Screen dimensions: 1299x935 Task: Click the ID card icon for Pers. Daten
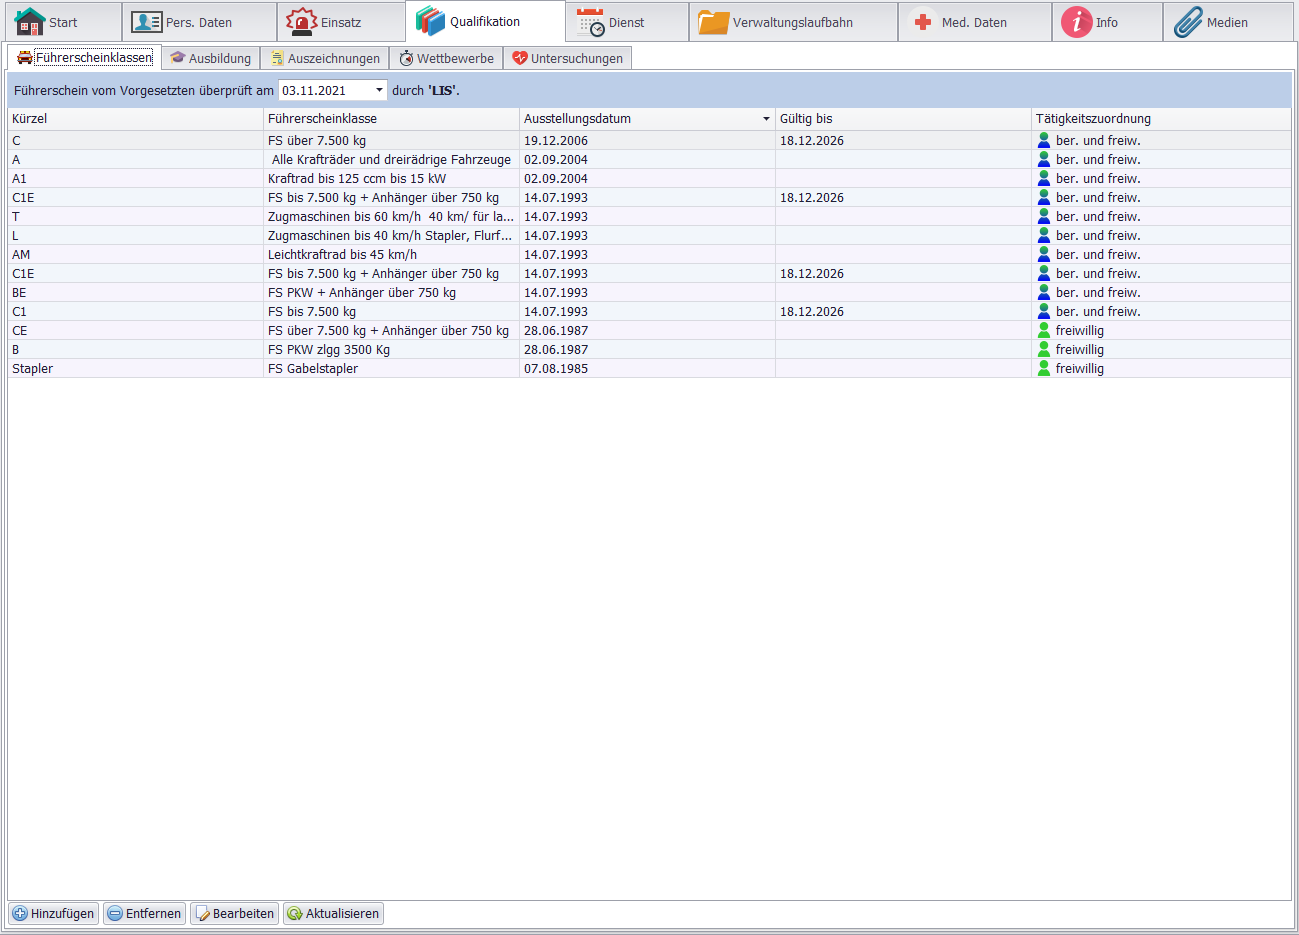coord(147,22)
